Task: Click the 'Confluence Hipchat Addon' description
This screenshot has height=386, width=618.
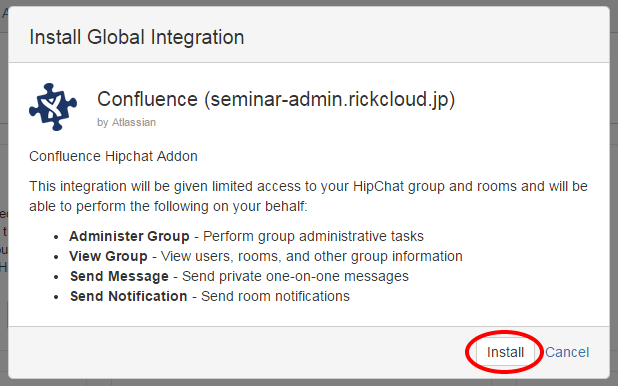Action: pos(113,157)
